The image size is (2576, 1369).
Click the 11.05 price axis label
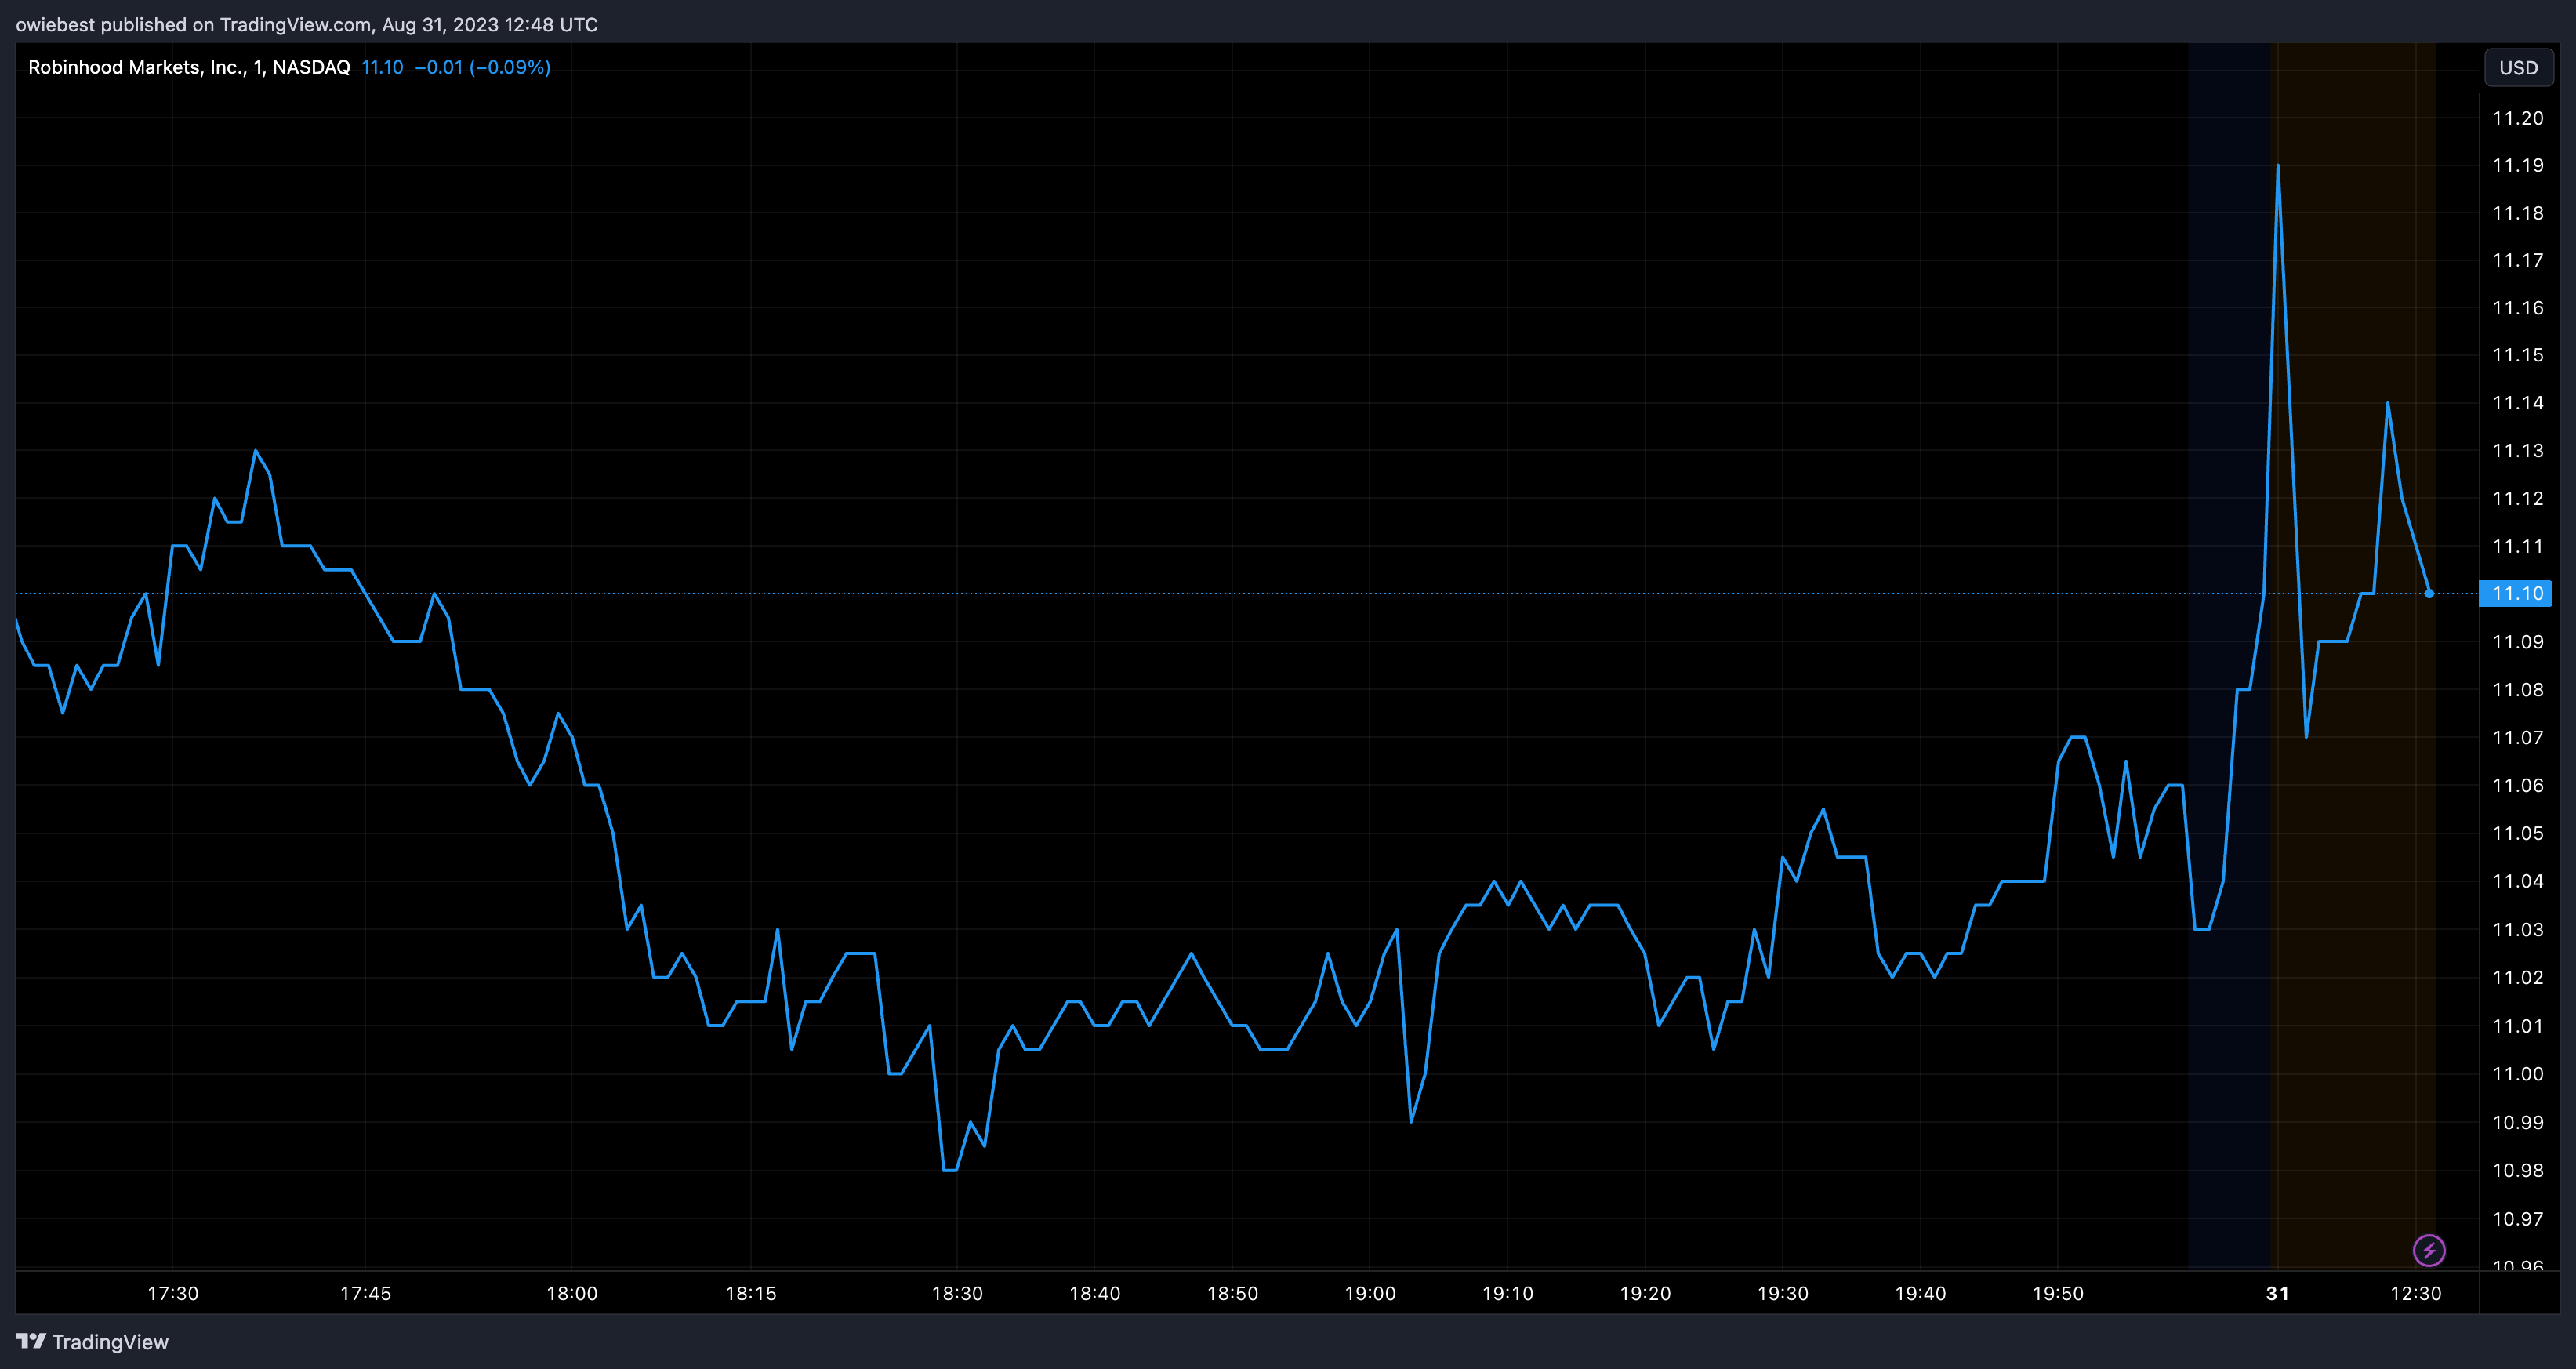tap(2518, 834)
